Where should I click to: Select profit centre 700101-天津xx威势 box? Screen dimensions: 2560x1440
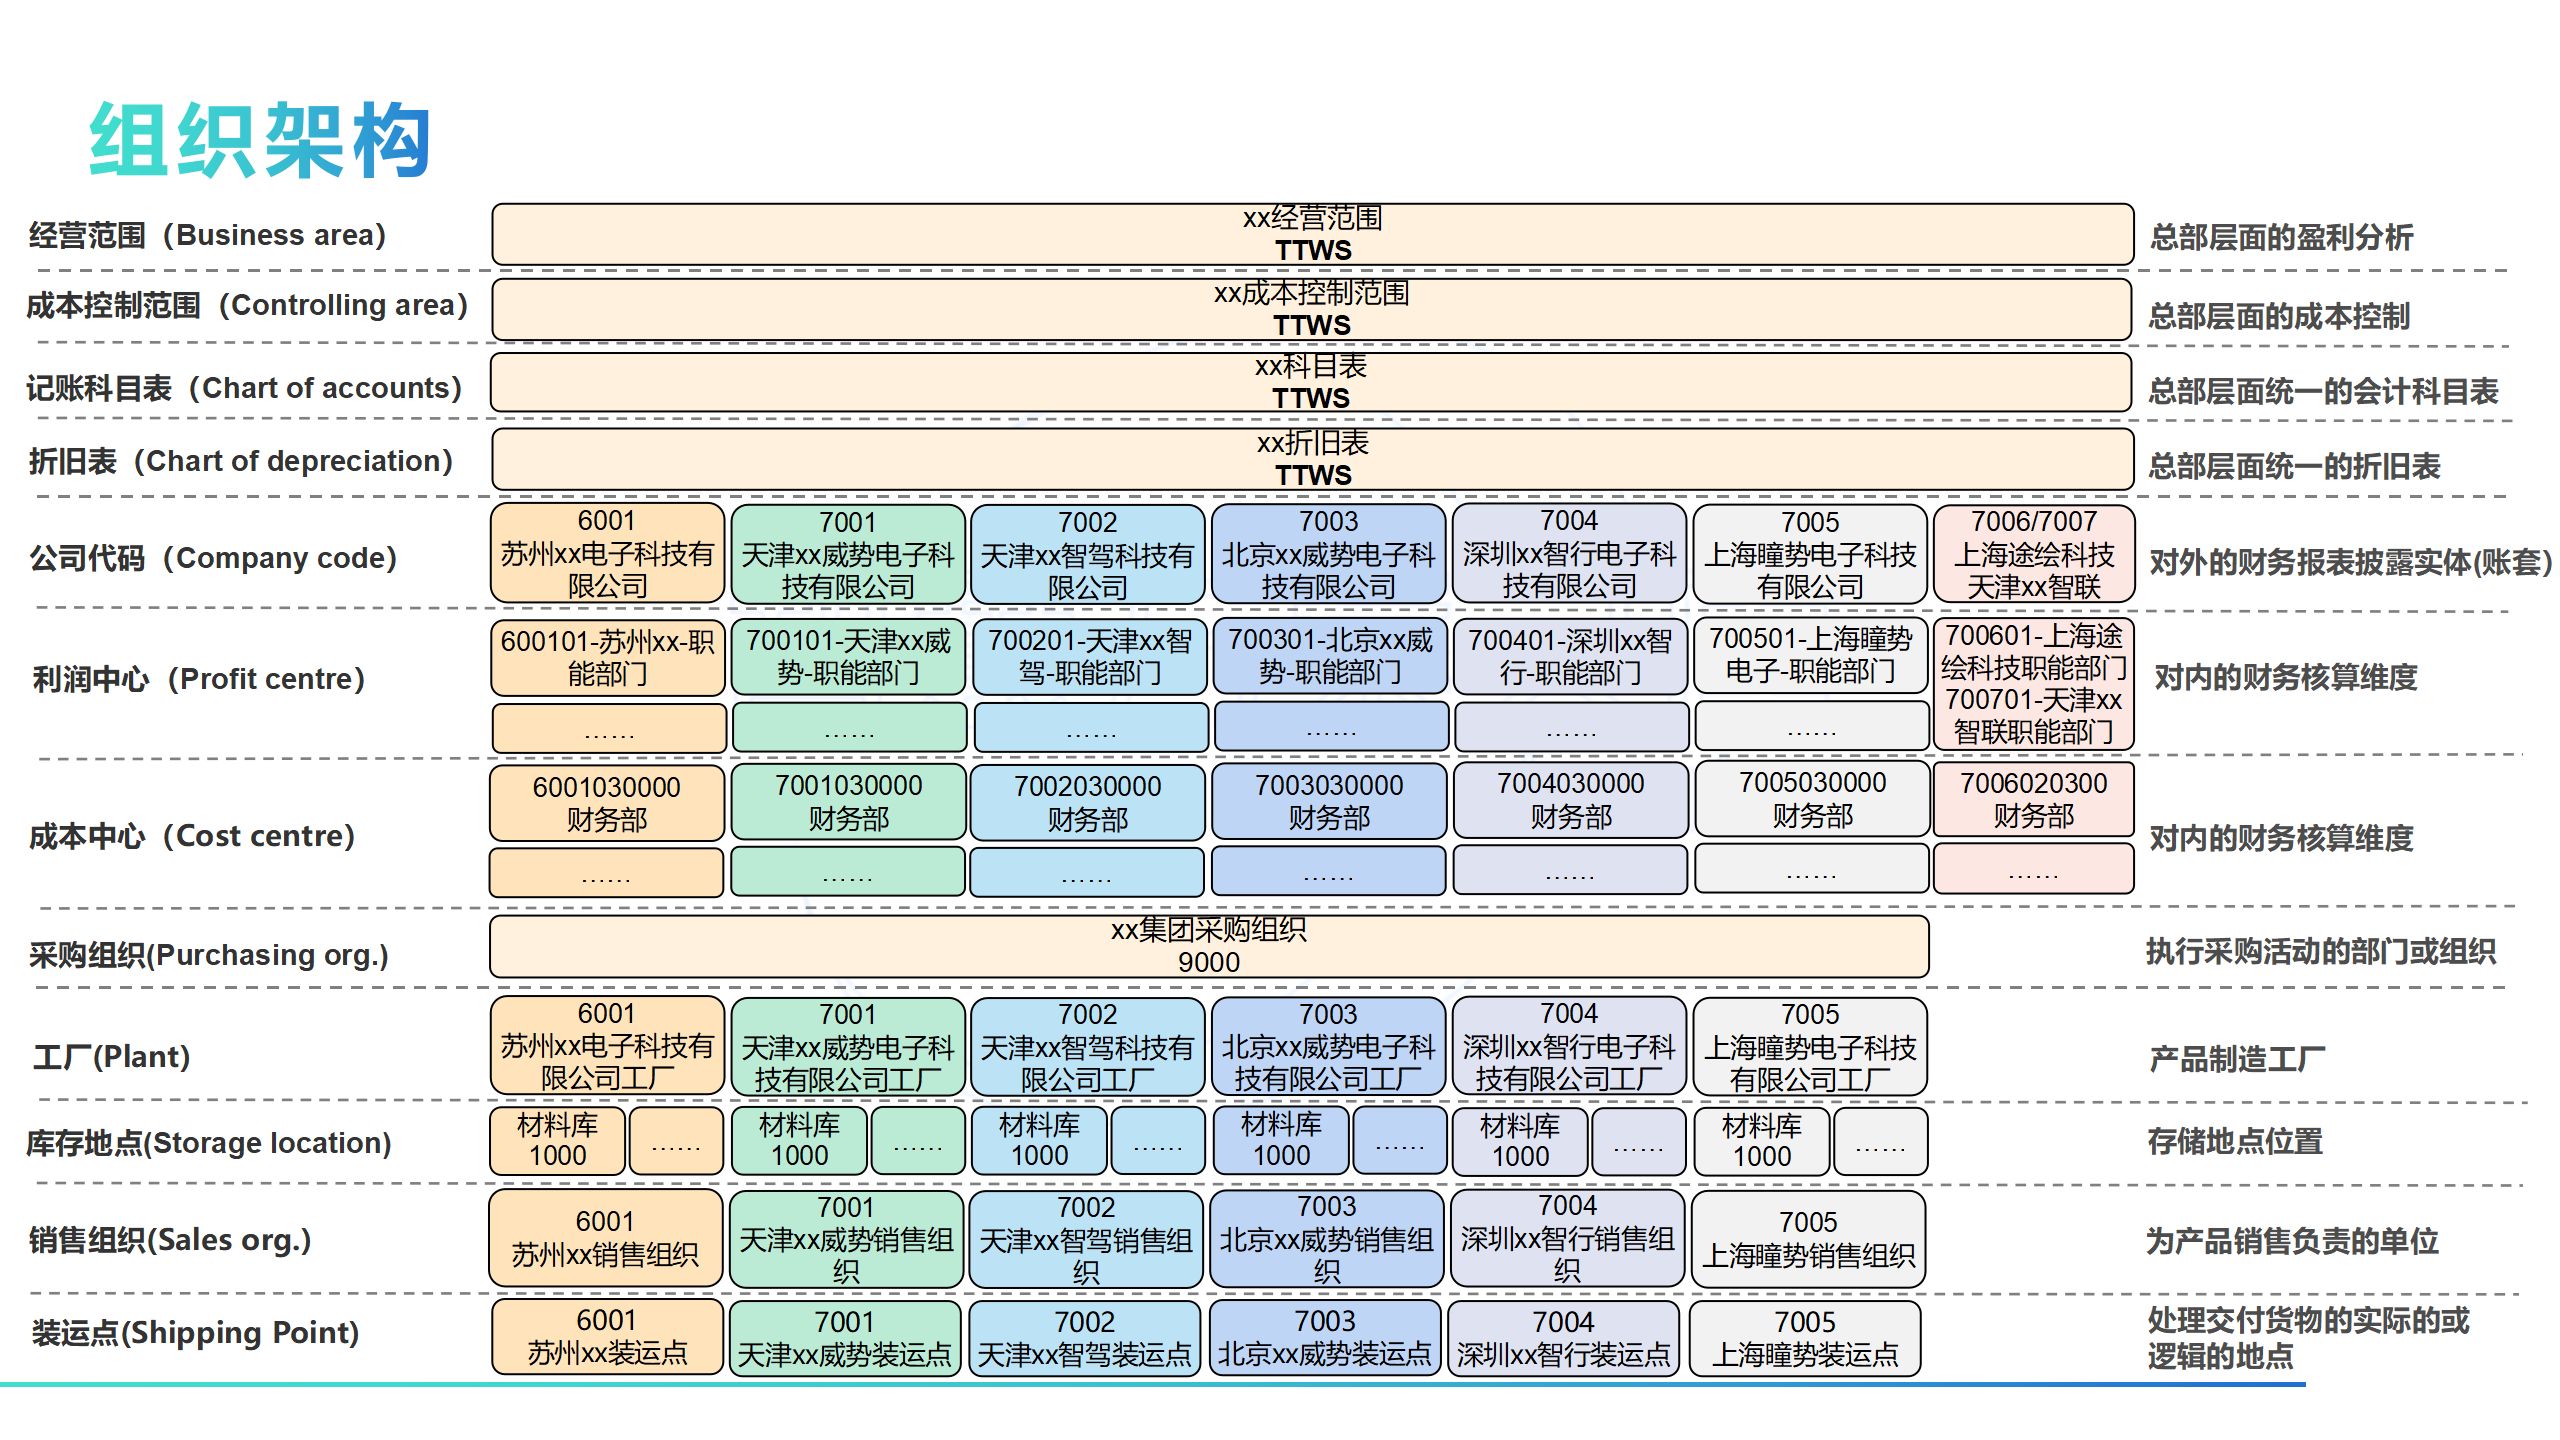(848, 656)
